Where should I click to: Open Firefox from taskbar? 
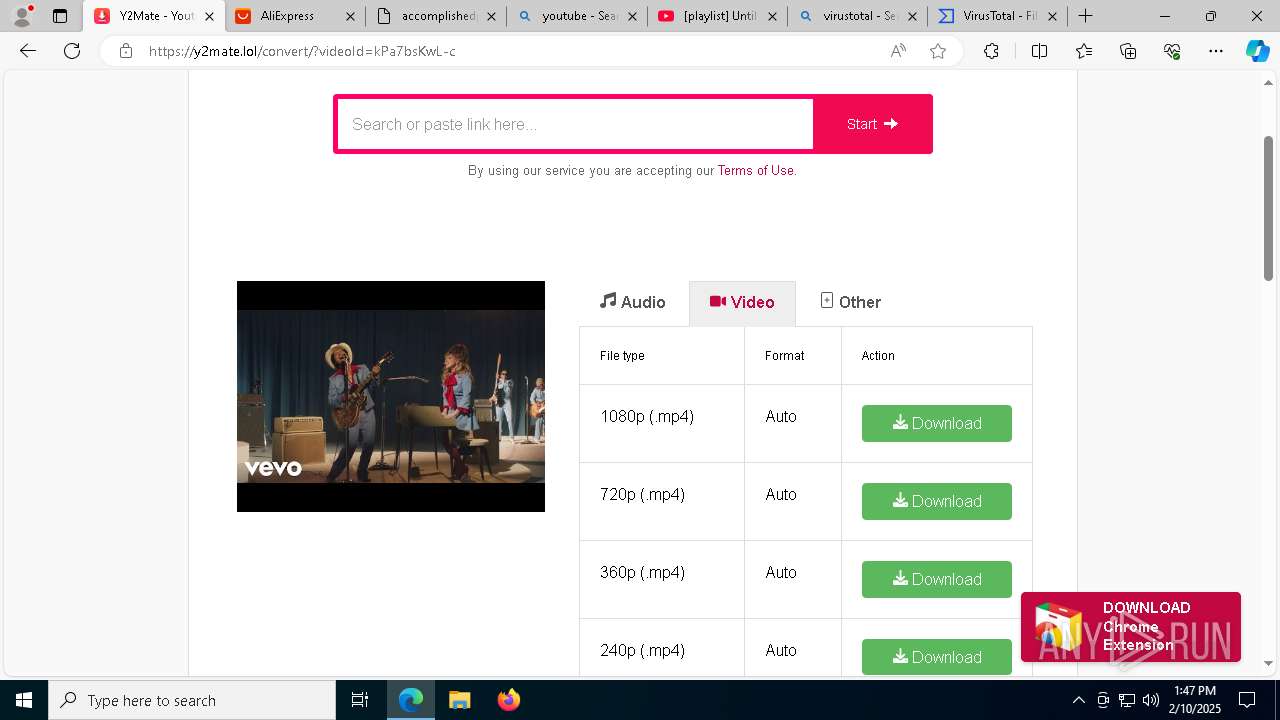tap(508, 700)
